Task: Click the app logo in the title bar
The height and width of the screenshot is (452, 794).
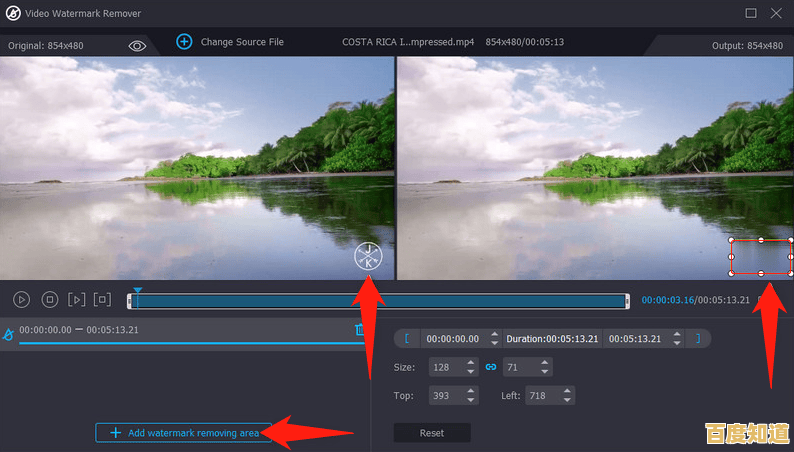Action: tap(14, 13)
